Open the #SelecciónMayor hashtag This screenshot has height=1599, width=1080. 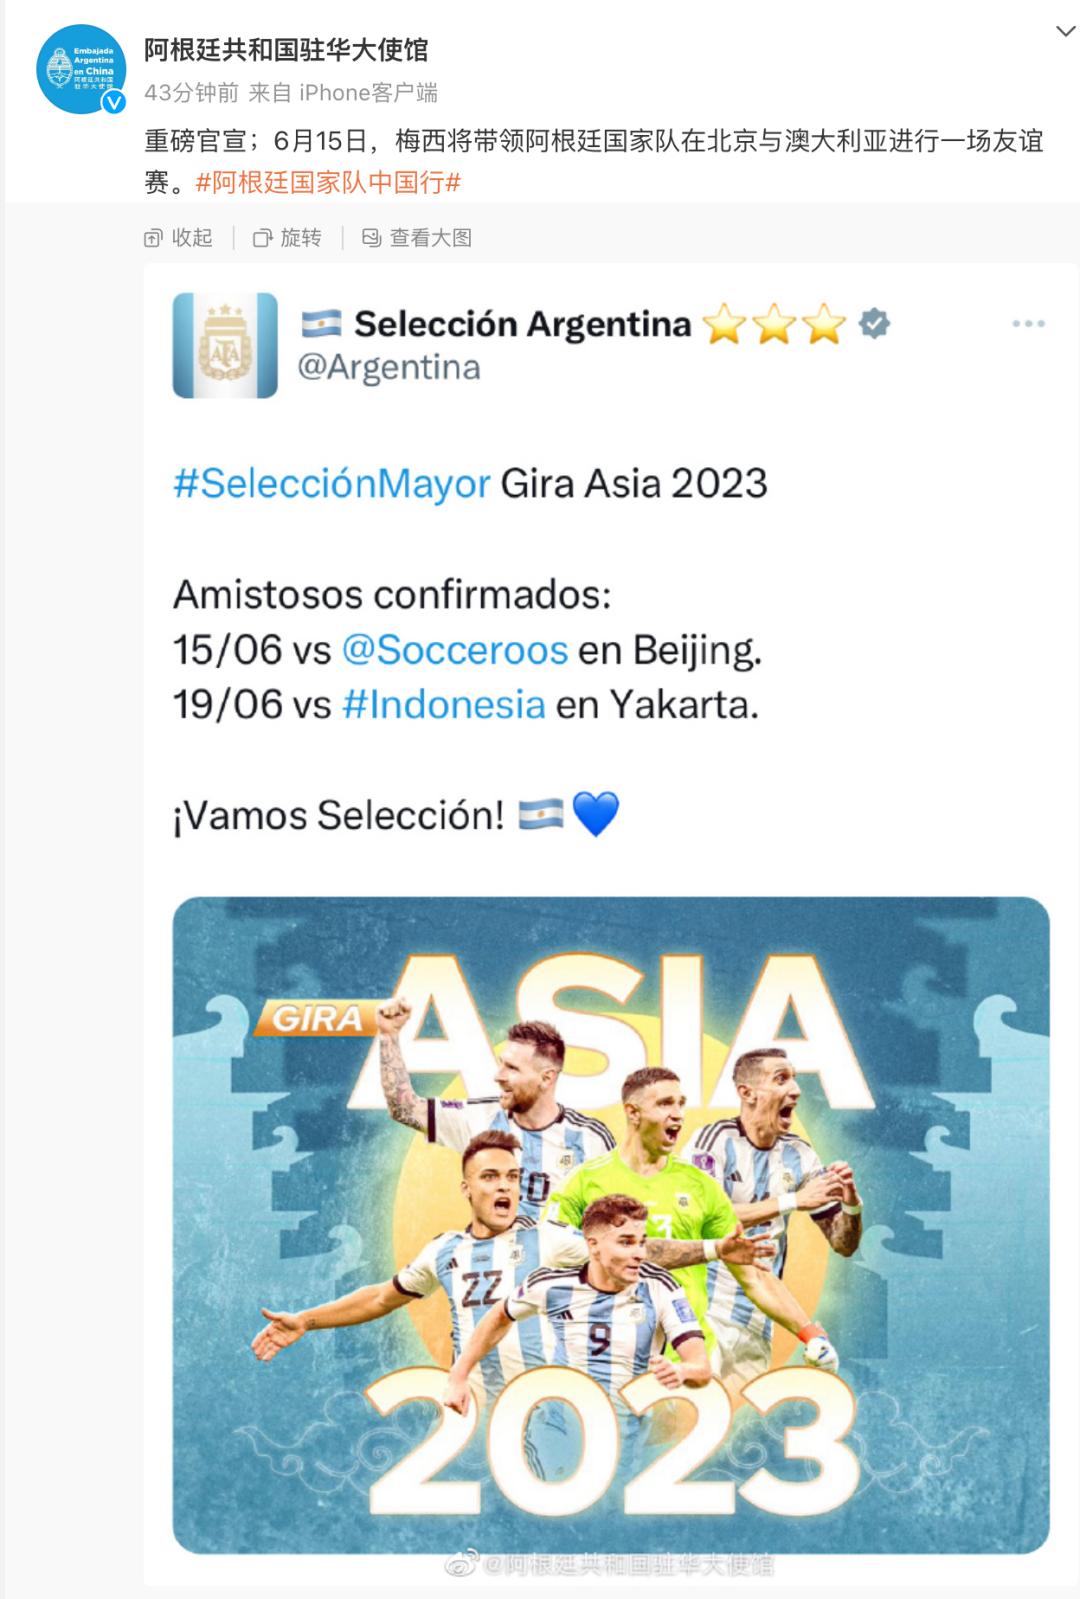[332, 484]
